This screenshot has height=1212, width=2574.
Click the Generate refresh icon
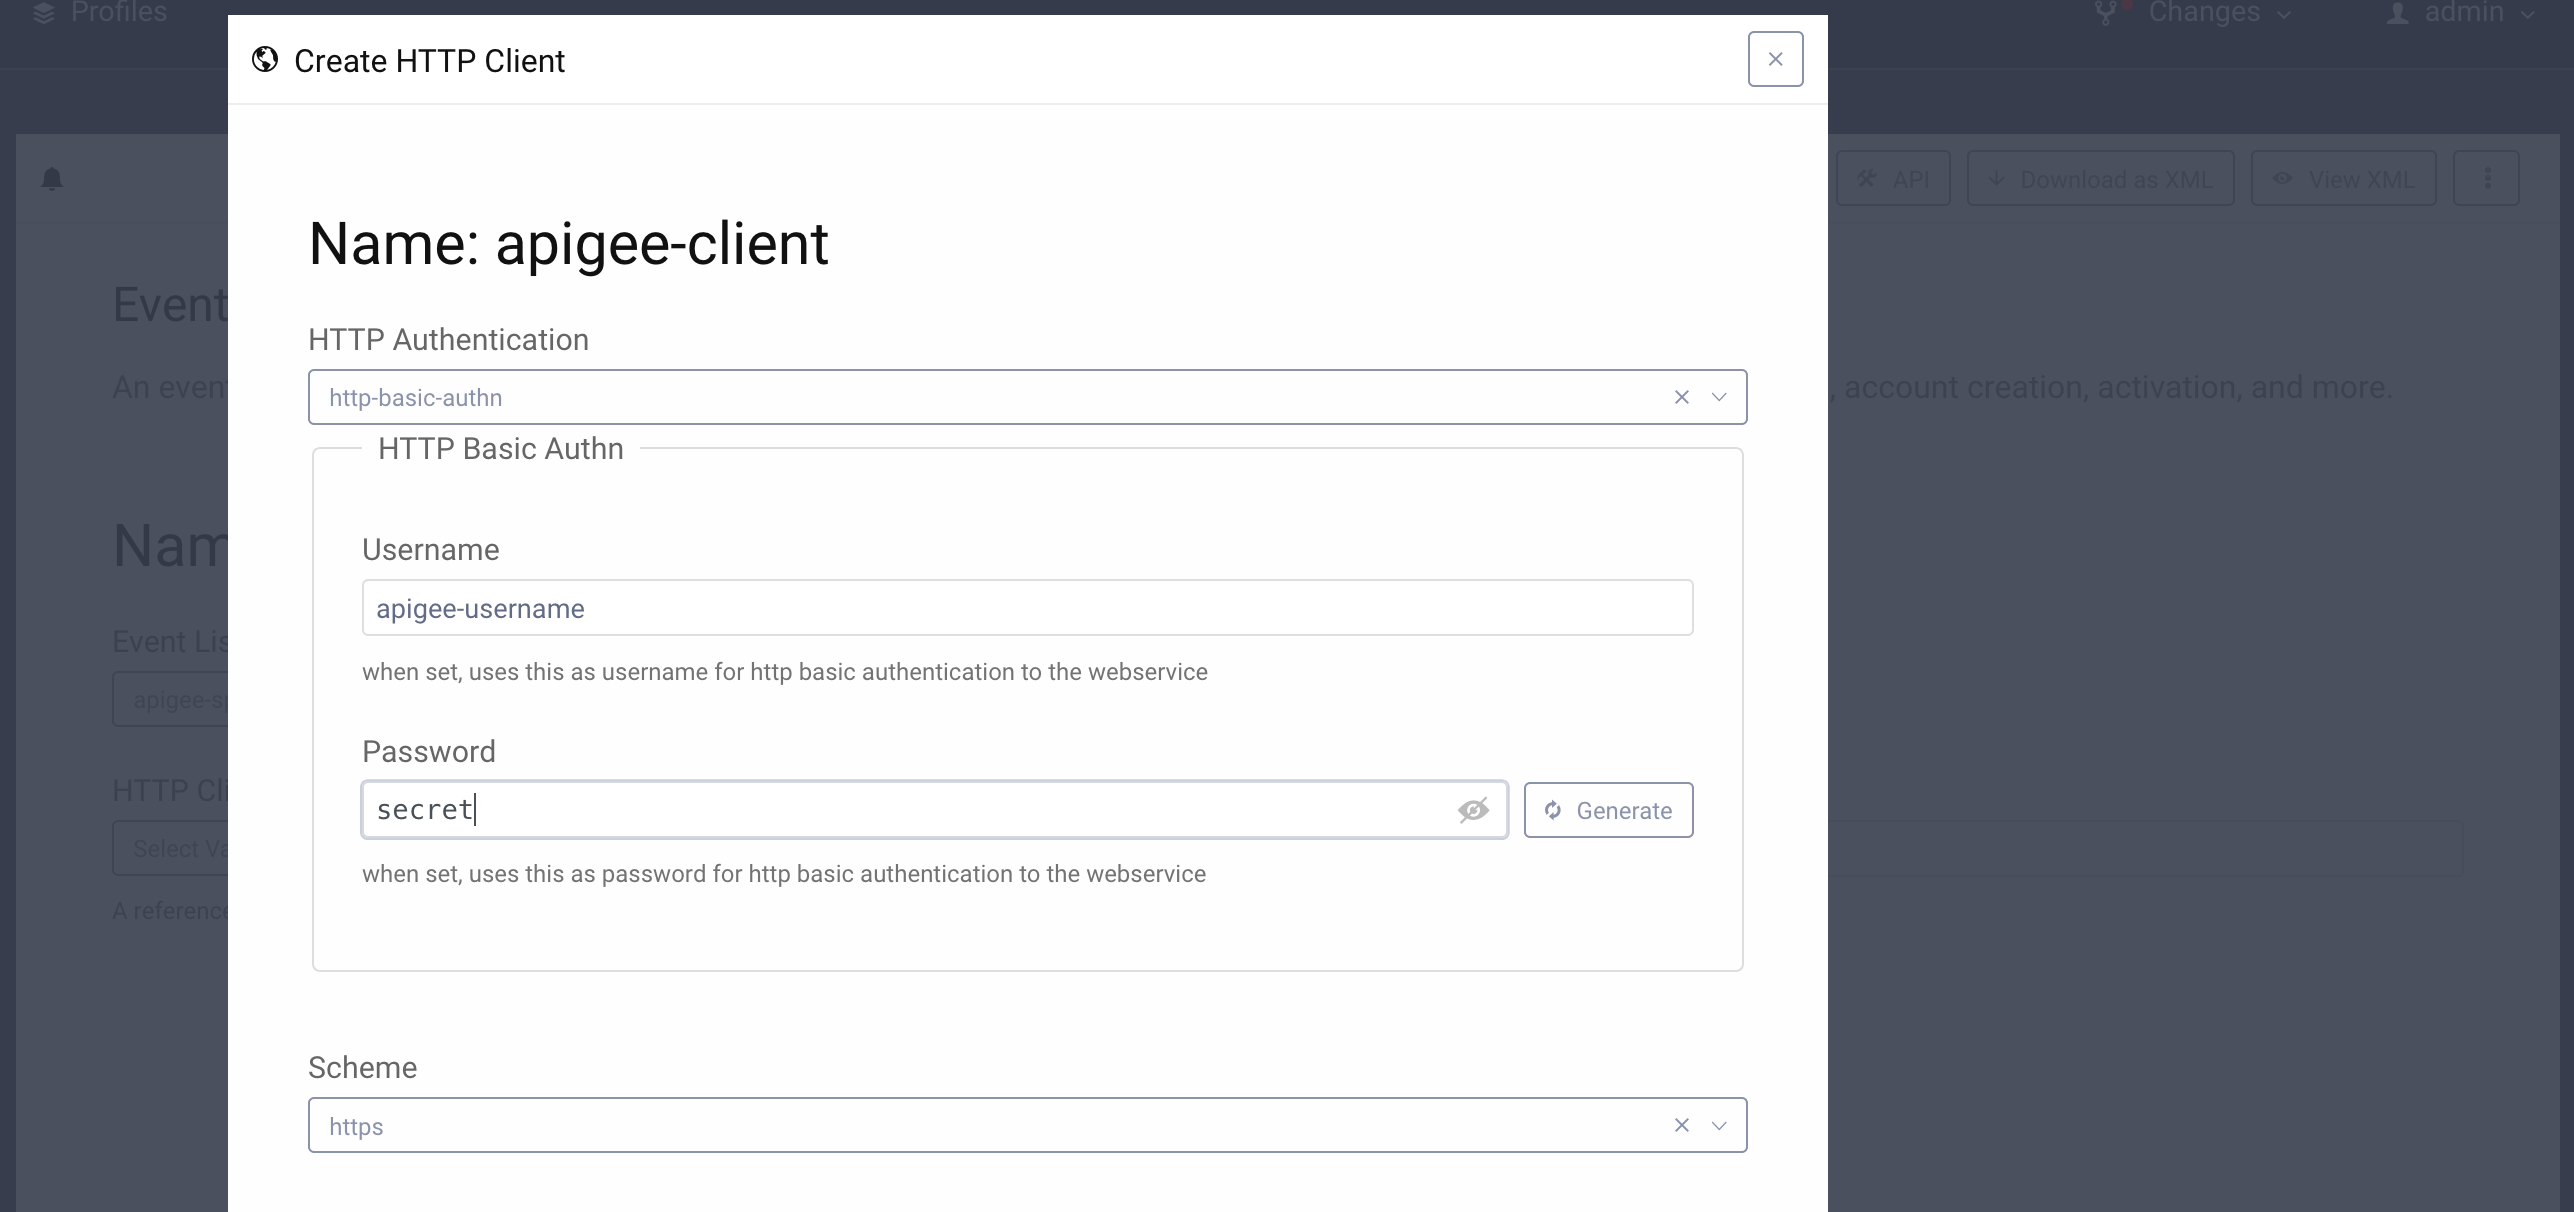1553,810
